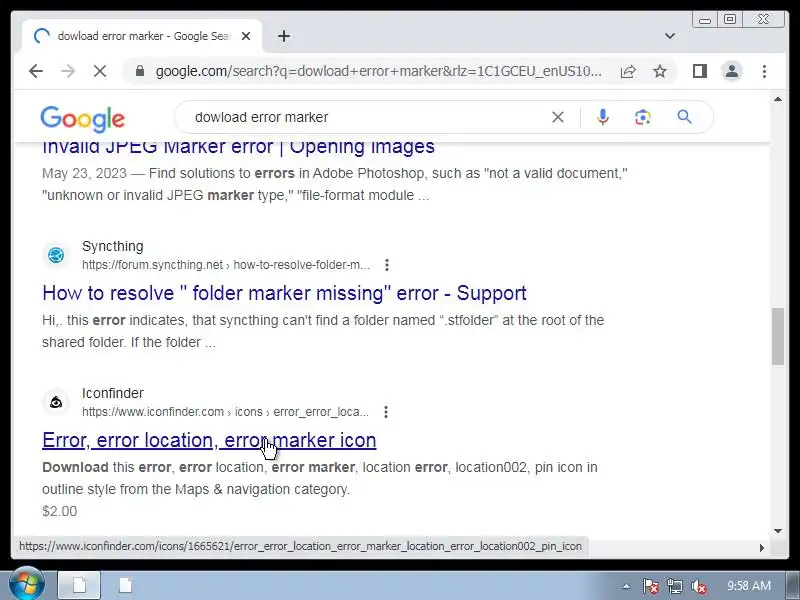Click the Show desktop strip after the clock
The width and height of the screenshot is (800, 600).
tap(794, 585)
